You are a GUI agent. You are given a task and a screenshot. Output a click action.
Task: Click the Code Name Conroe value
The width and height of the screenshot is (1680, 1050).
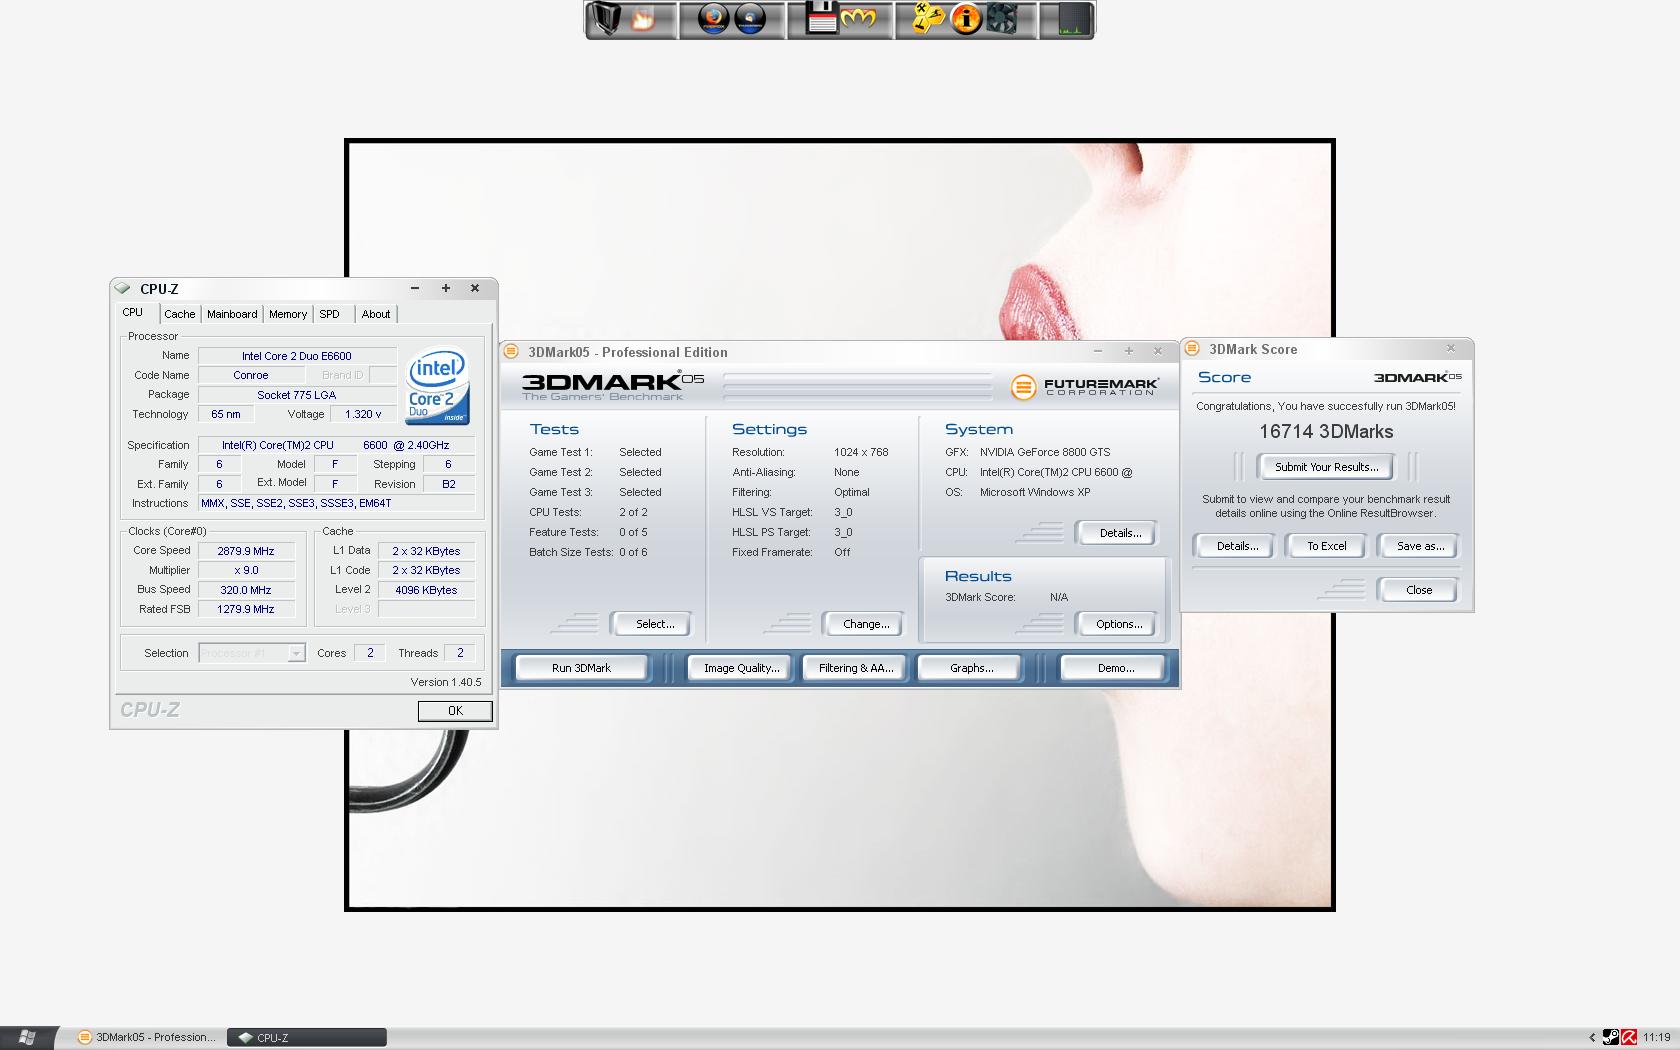pos(251,375)
